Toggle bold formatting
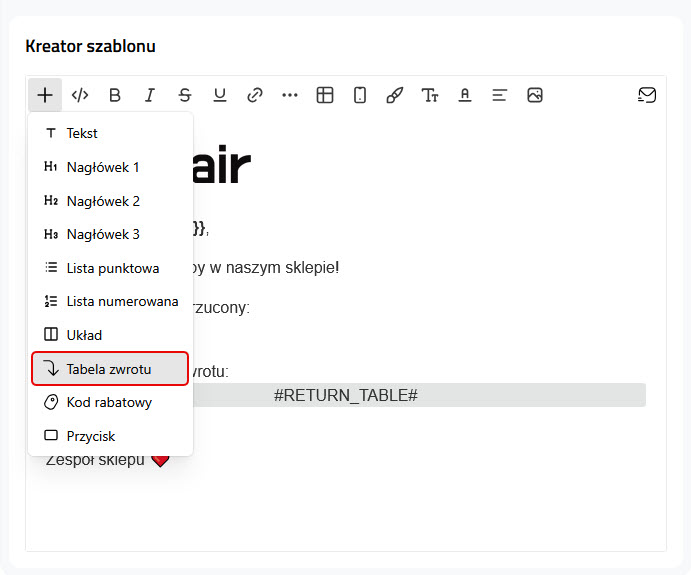This screenshot has height=575, width=691. 115,95
